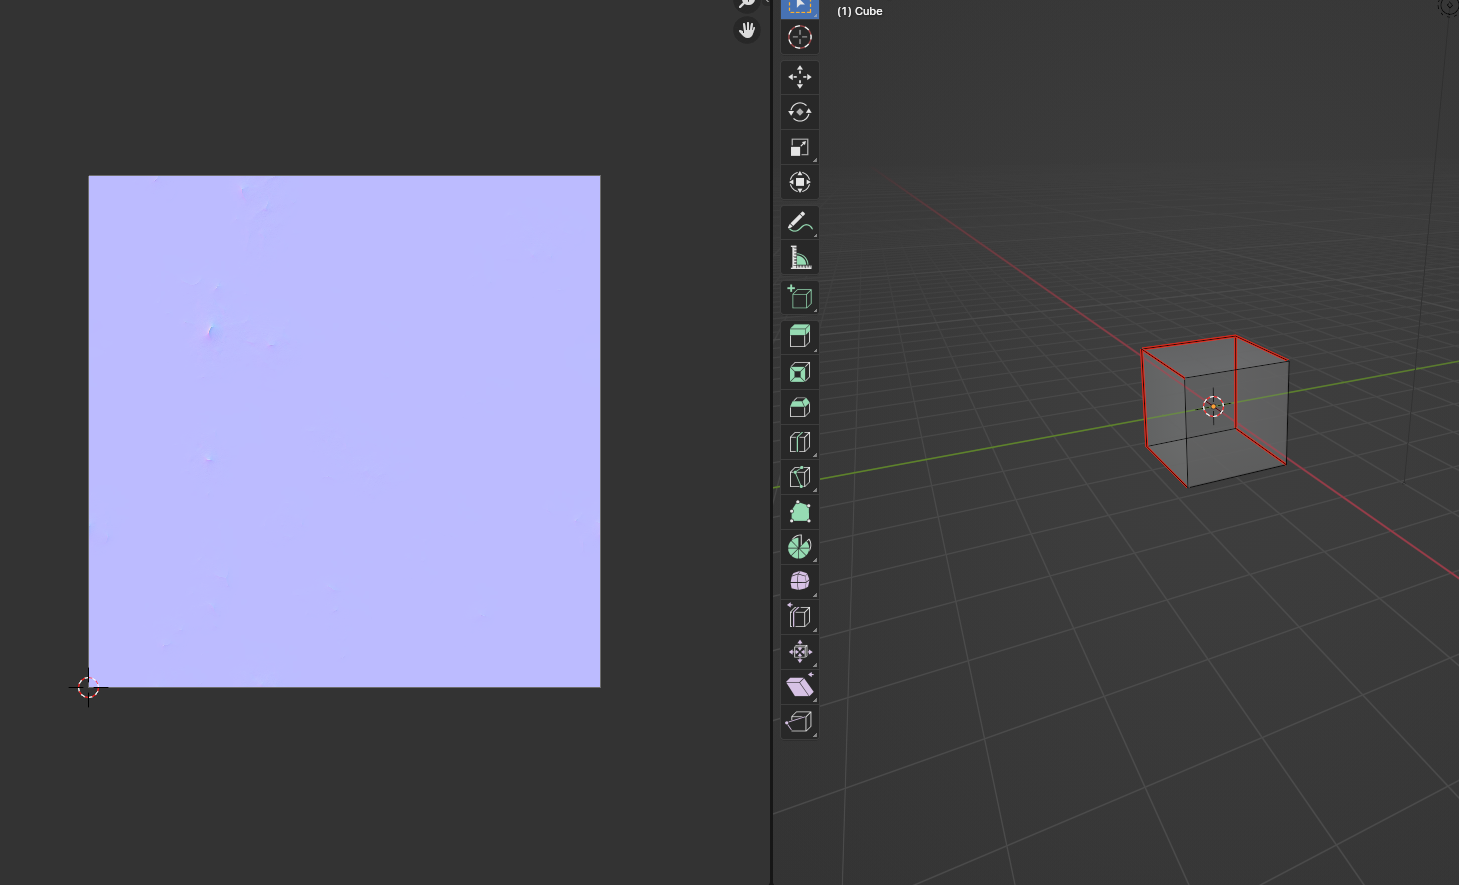Choose the Transform tool
Viewport: 1459px width, 885px height.
click(x=799, y=182)
